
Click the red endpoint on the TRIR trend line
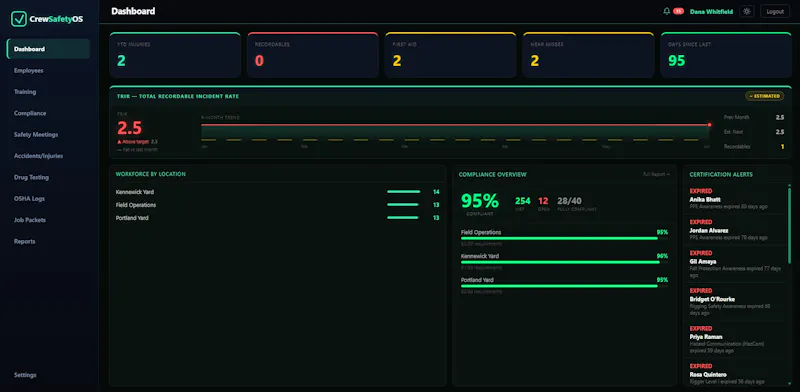(x=709, y=125)
